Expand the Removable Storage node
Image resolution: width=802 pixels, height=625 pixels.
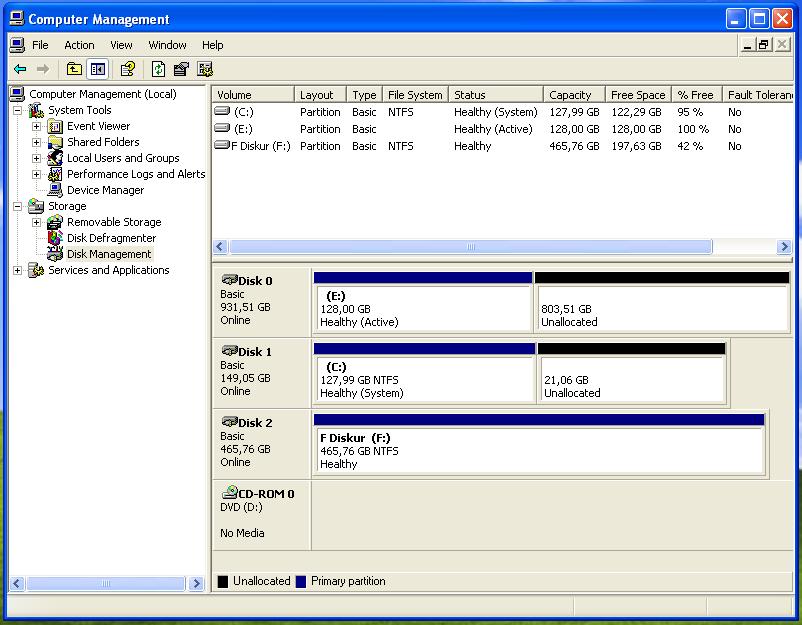coord(37,223)
